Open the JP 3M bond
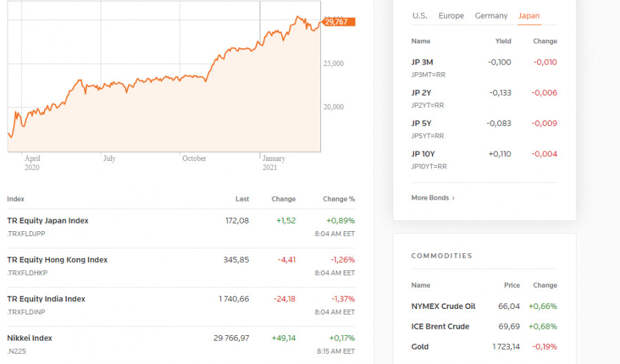This screenshot has width=620, height=364. [x=422, y=62]
